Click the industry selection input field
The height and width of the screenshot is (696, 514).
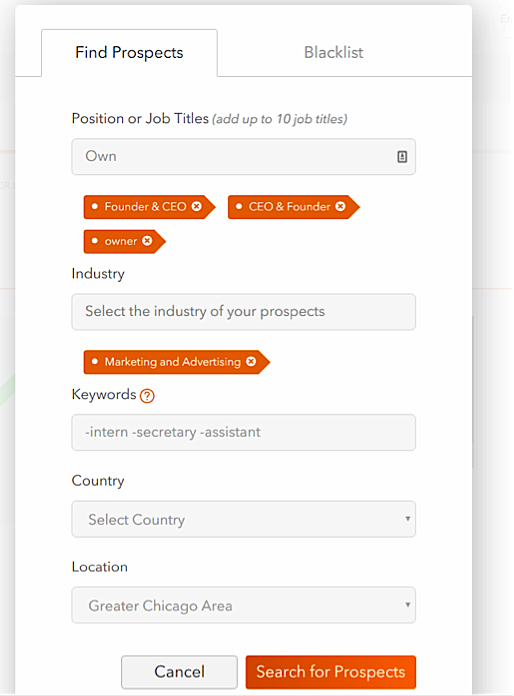point(244,312)
